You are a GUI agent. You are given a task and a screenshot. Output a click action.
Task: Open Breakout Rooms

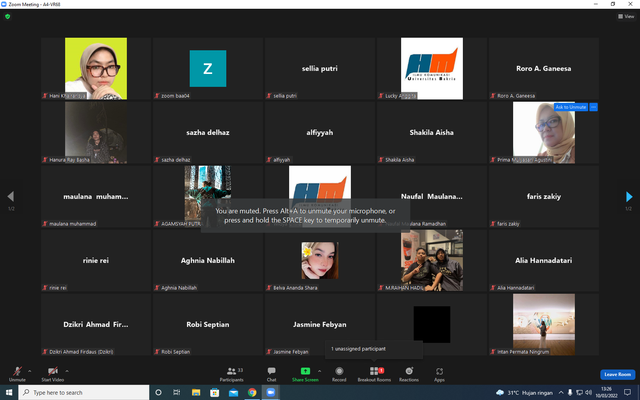point(374,374)
